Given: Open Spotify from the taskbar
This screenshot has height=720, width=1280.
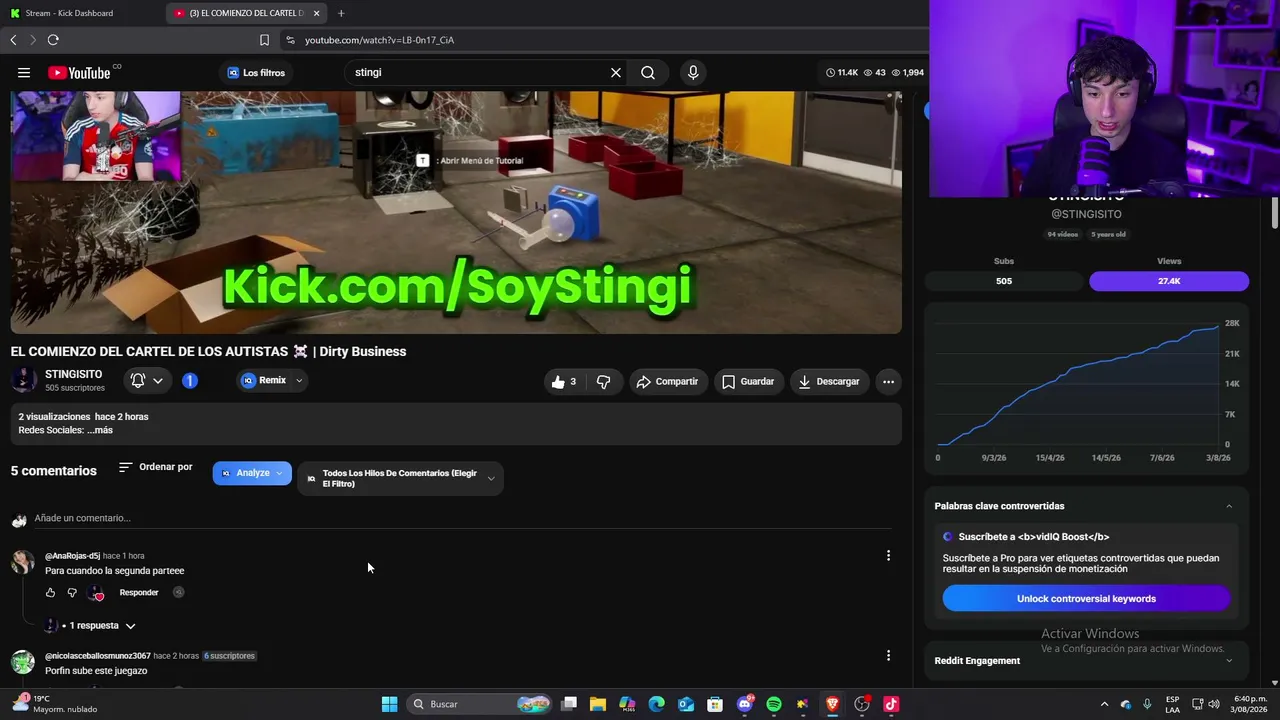Looking at the screenshot, I should 774,704.
